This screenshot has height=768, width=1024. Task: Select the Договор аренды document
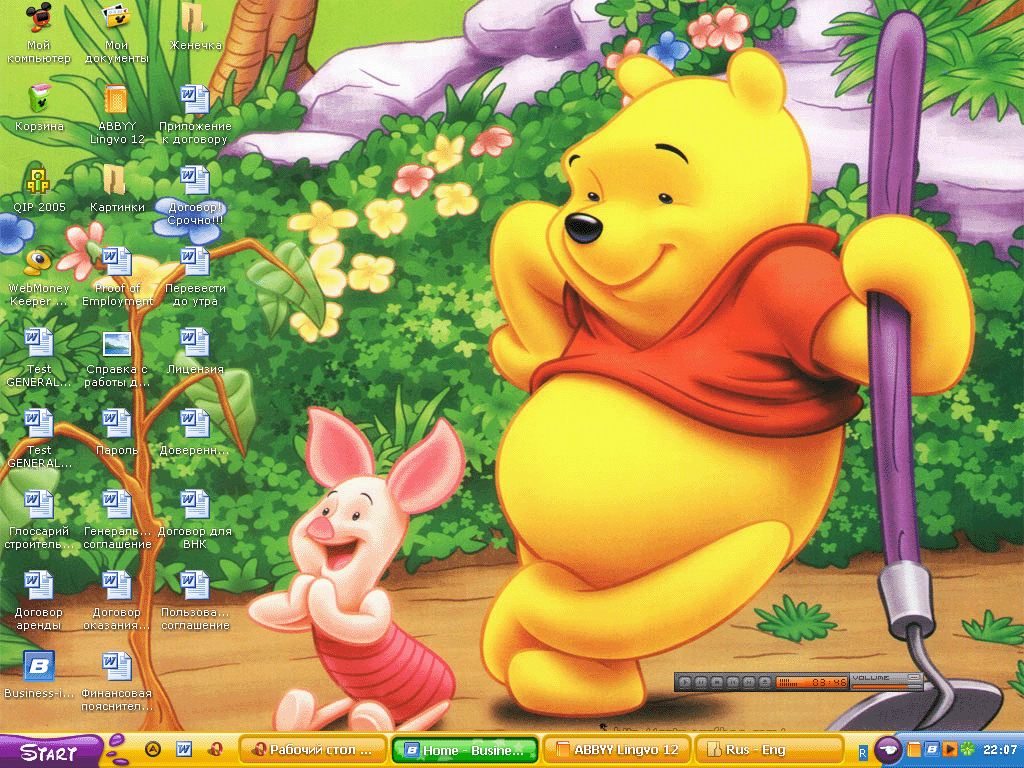[39, 600]
